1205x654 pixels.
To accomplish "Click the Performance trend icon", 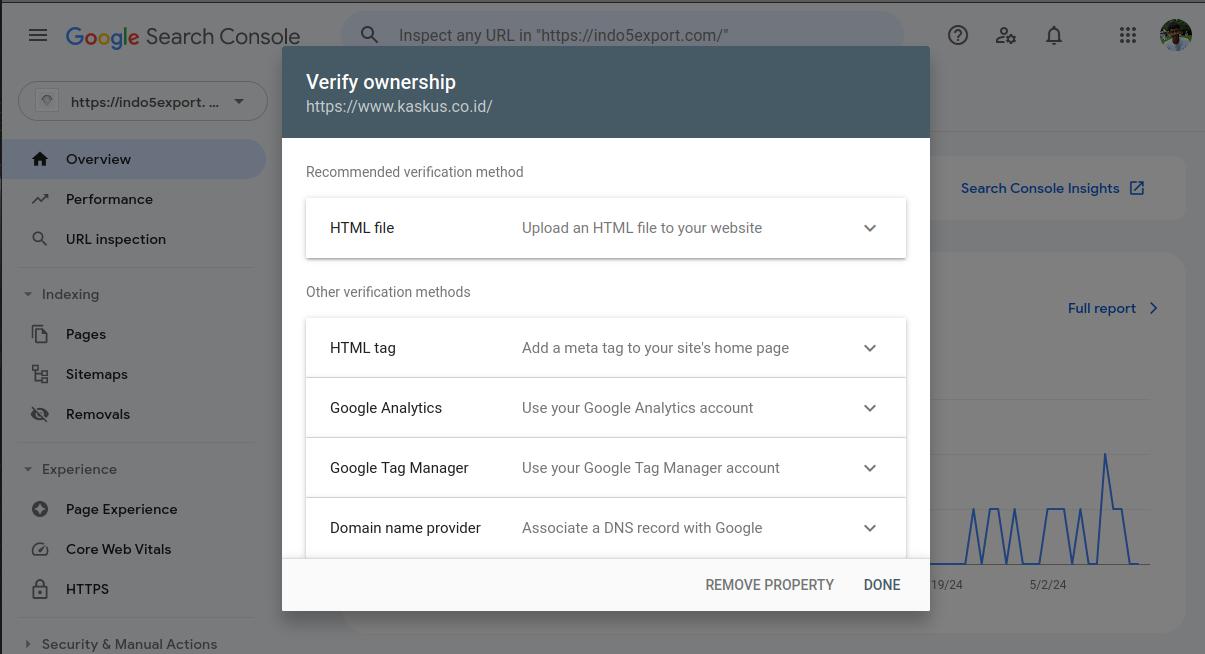I will click(x=40, y=199).
